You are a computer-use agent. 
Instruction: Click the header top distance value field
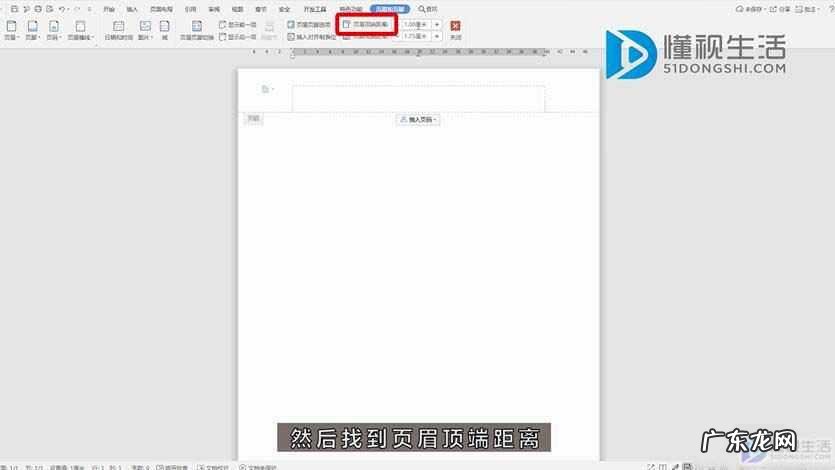click(x=417, y=24)
